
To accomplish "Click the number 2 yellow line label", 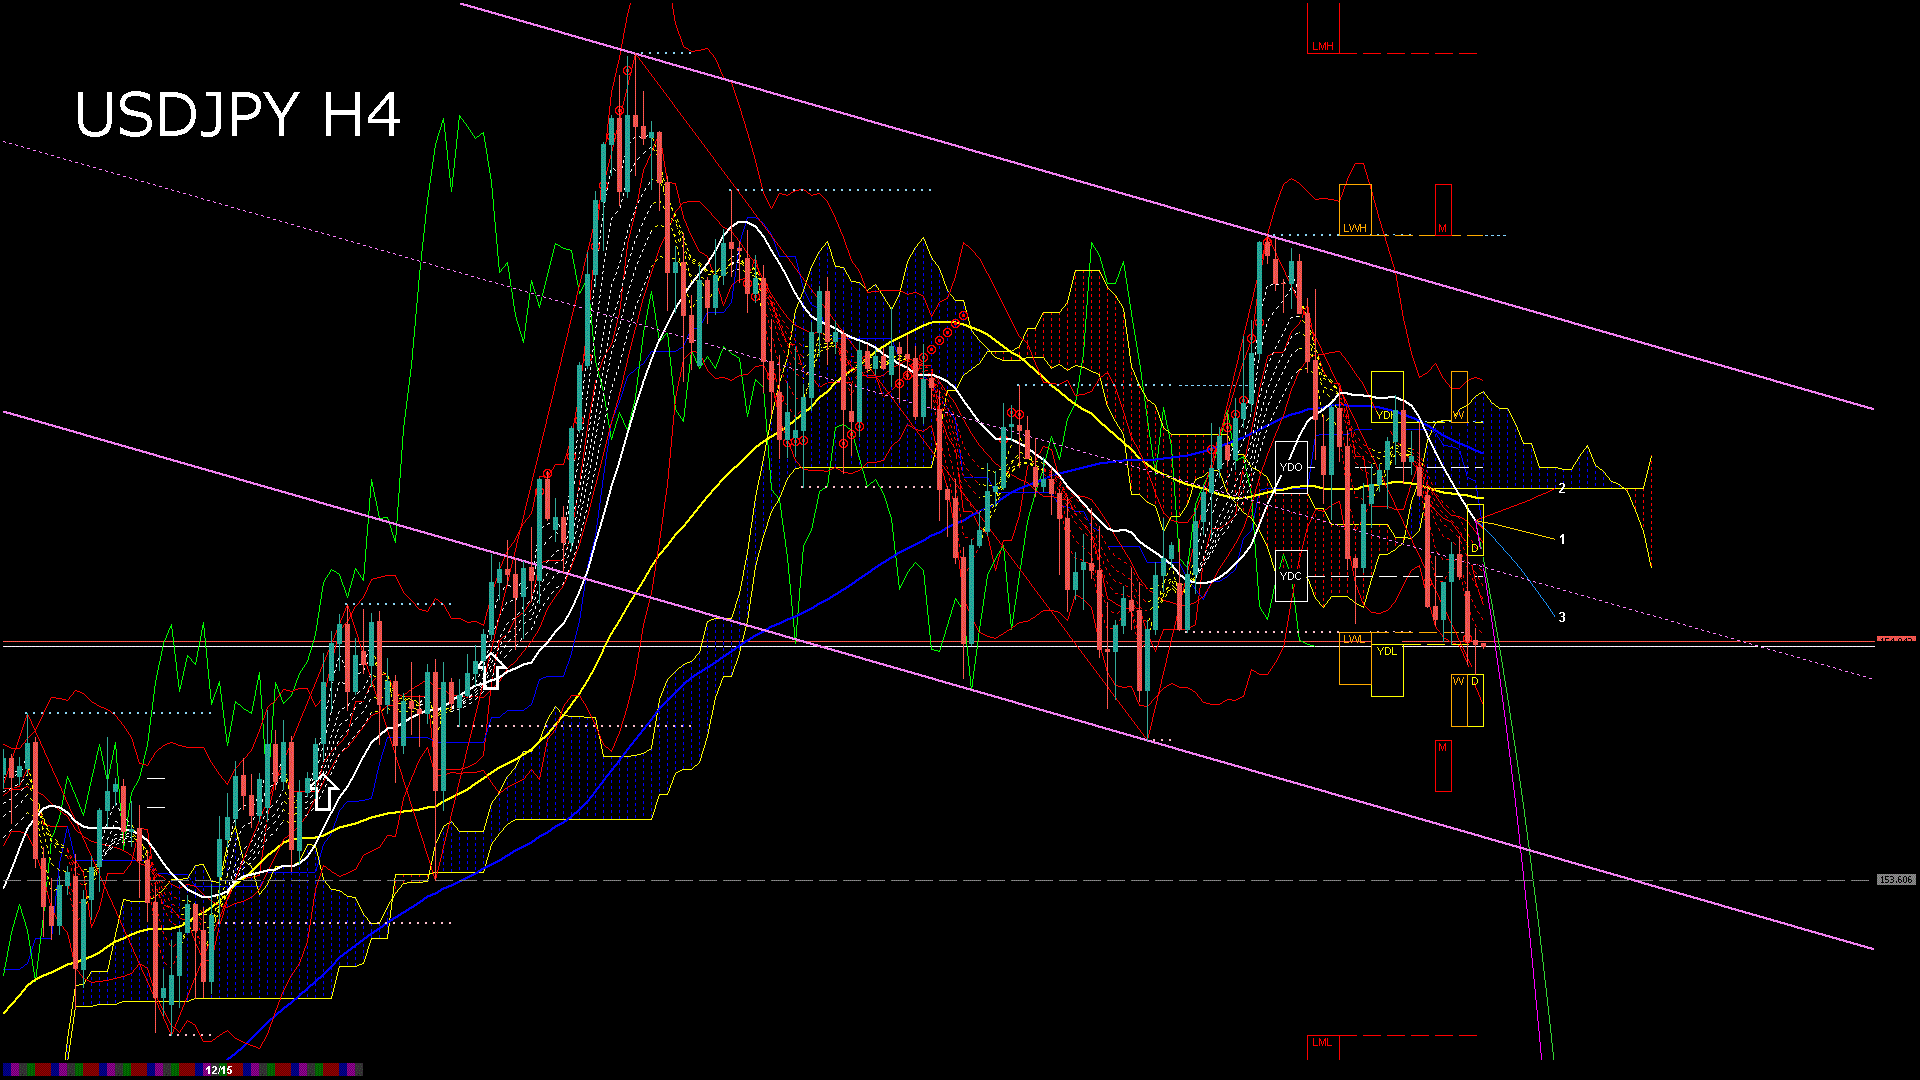I will (1562, 490).
